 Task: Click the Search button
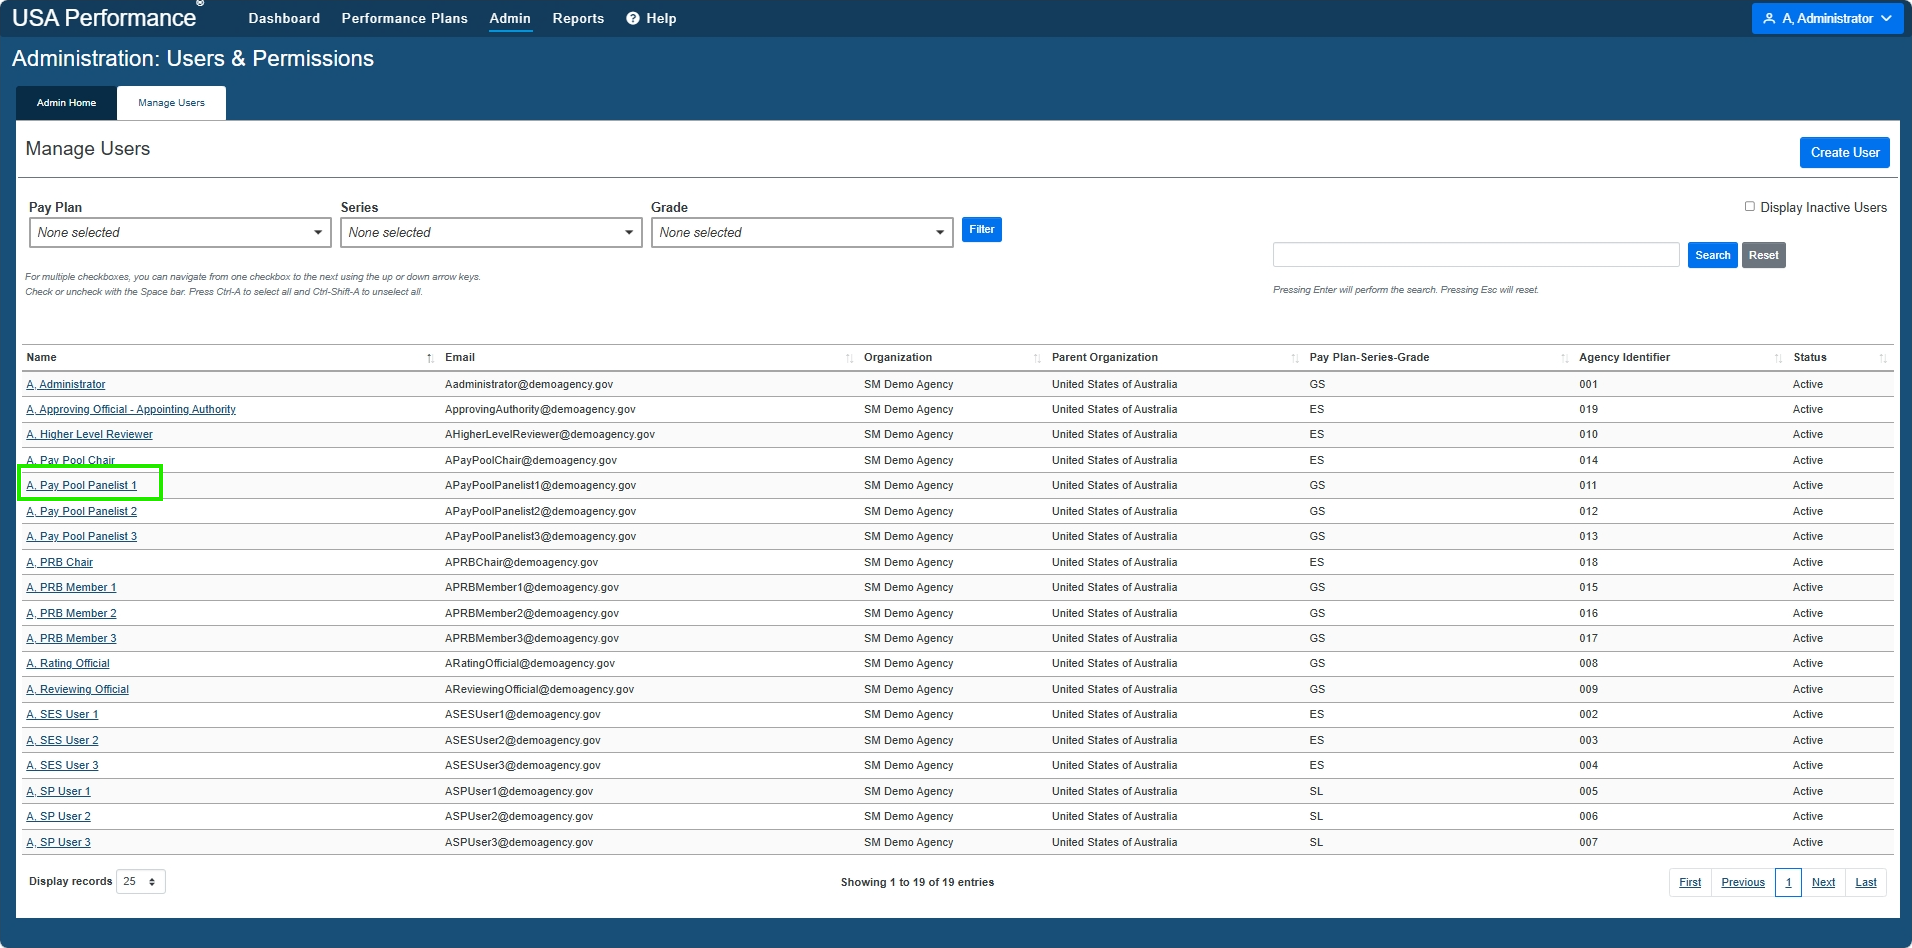[1713, 255]
